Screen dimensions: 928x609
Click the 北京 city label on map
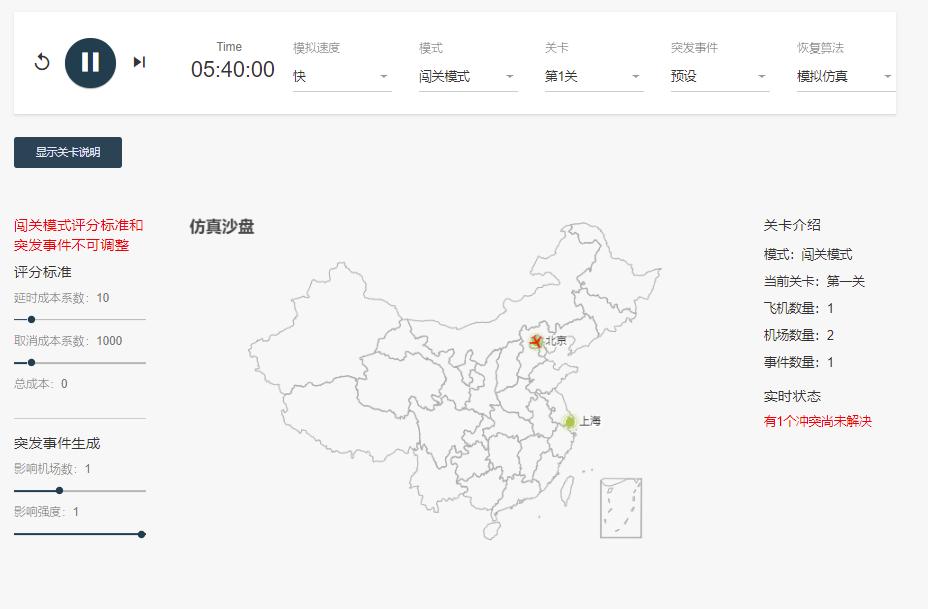tap(556, 341)
